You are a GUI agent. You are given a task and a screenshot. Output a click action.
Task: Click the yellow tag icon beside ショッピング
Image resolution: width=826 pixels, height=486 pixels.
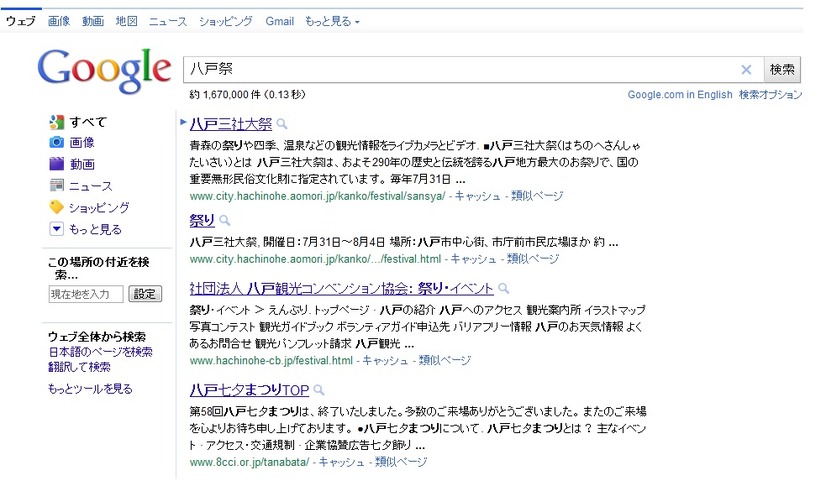56,207
